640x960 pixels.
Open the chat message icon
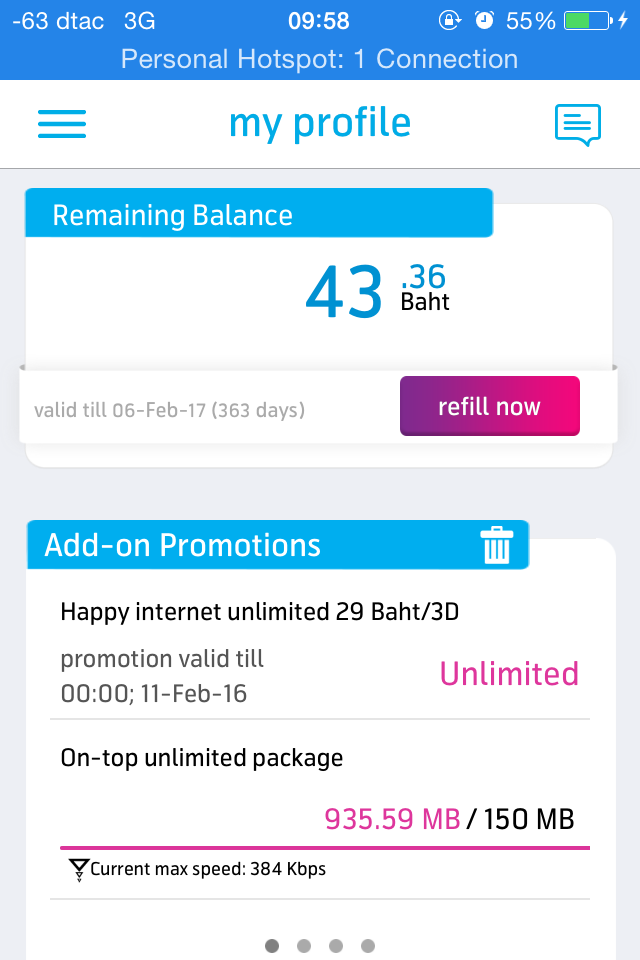coord(578,125)
